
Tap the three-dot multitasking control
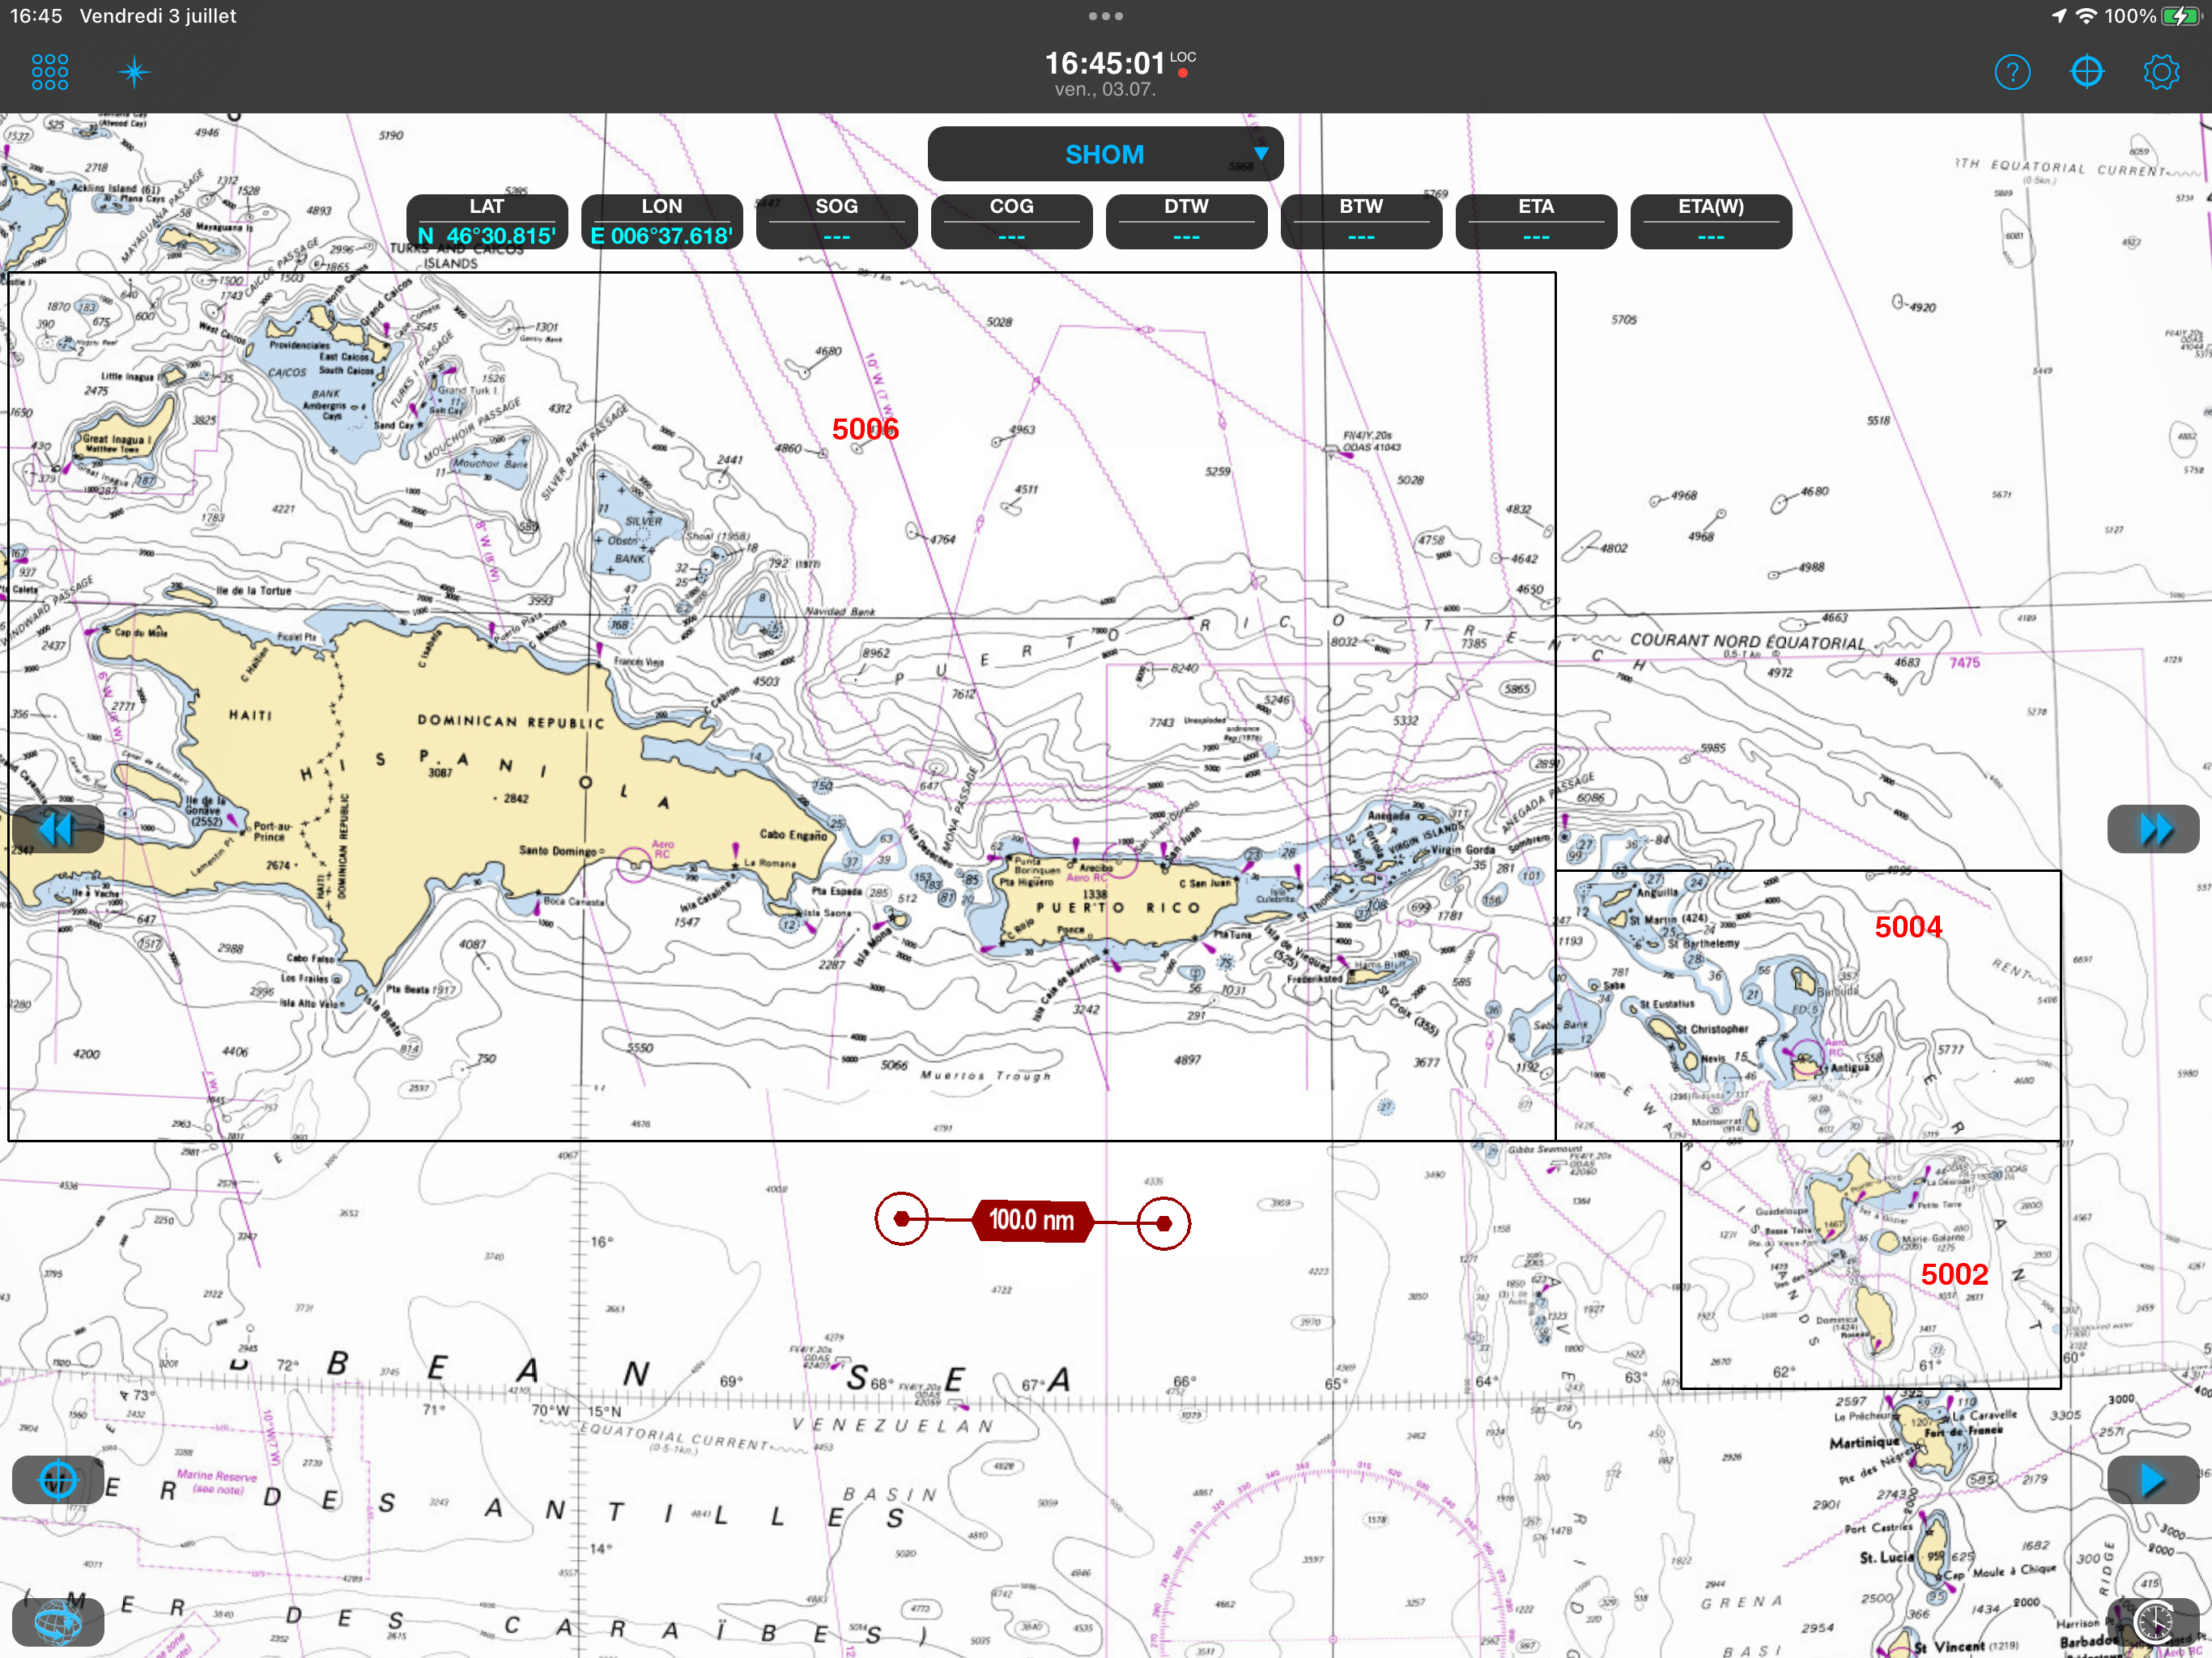1105,16
